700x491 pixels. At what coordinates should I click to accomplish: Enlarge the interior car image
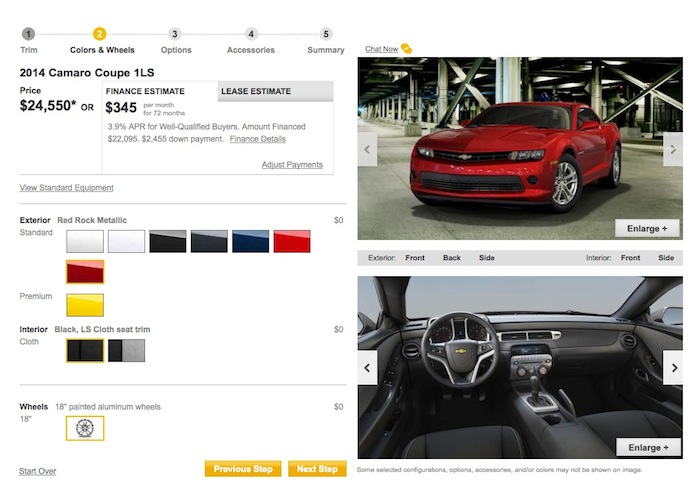click(648, 447)
